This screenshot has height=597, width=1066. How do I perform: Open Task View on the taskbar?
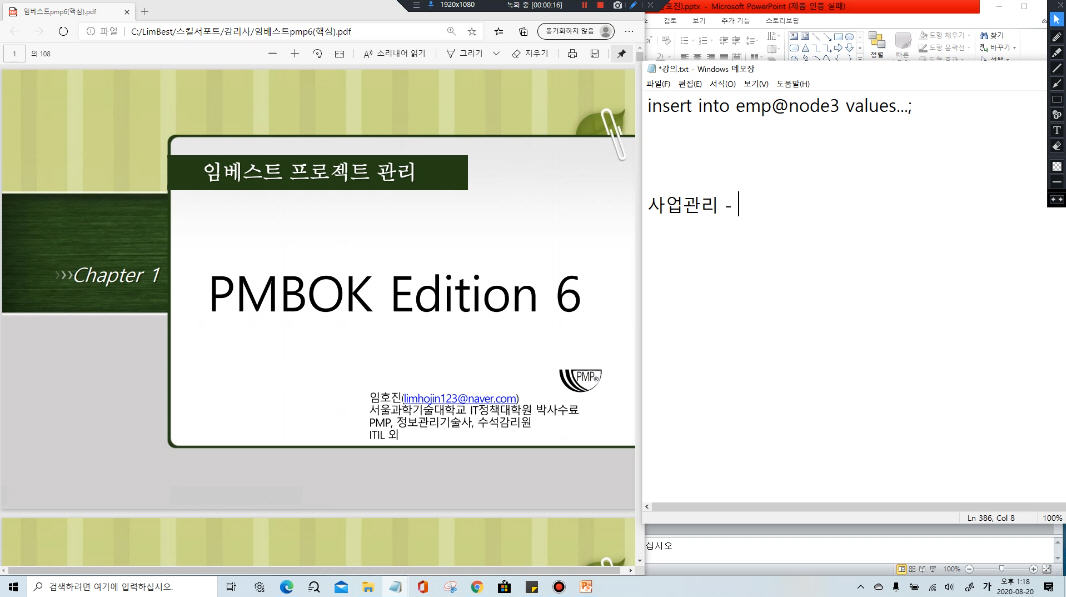point(231,587)
